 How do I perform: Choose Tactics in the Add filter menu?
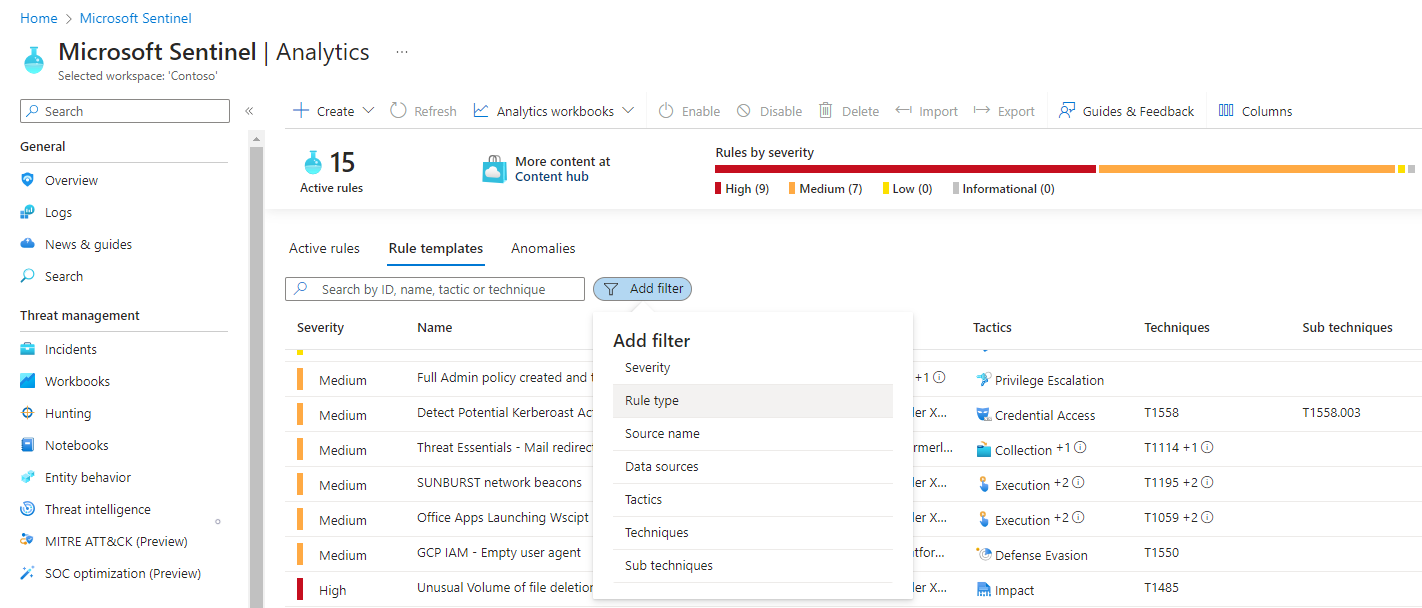tap(644, 499)
